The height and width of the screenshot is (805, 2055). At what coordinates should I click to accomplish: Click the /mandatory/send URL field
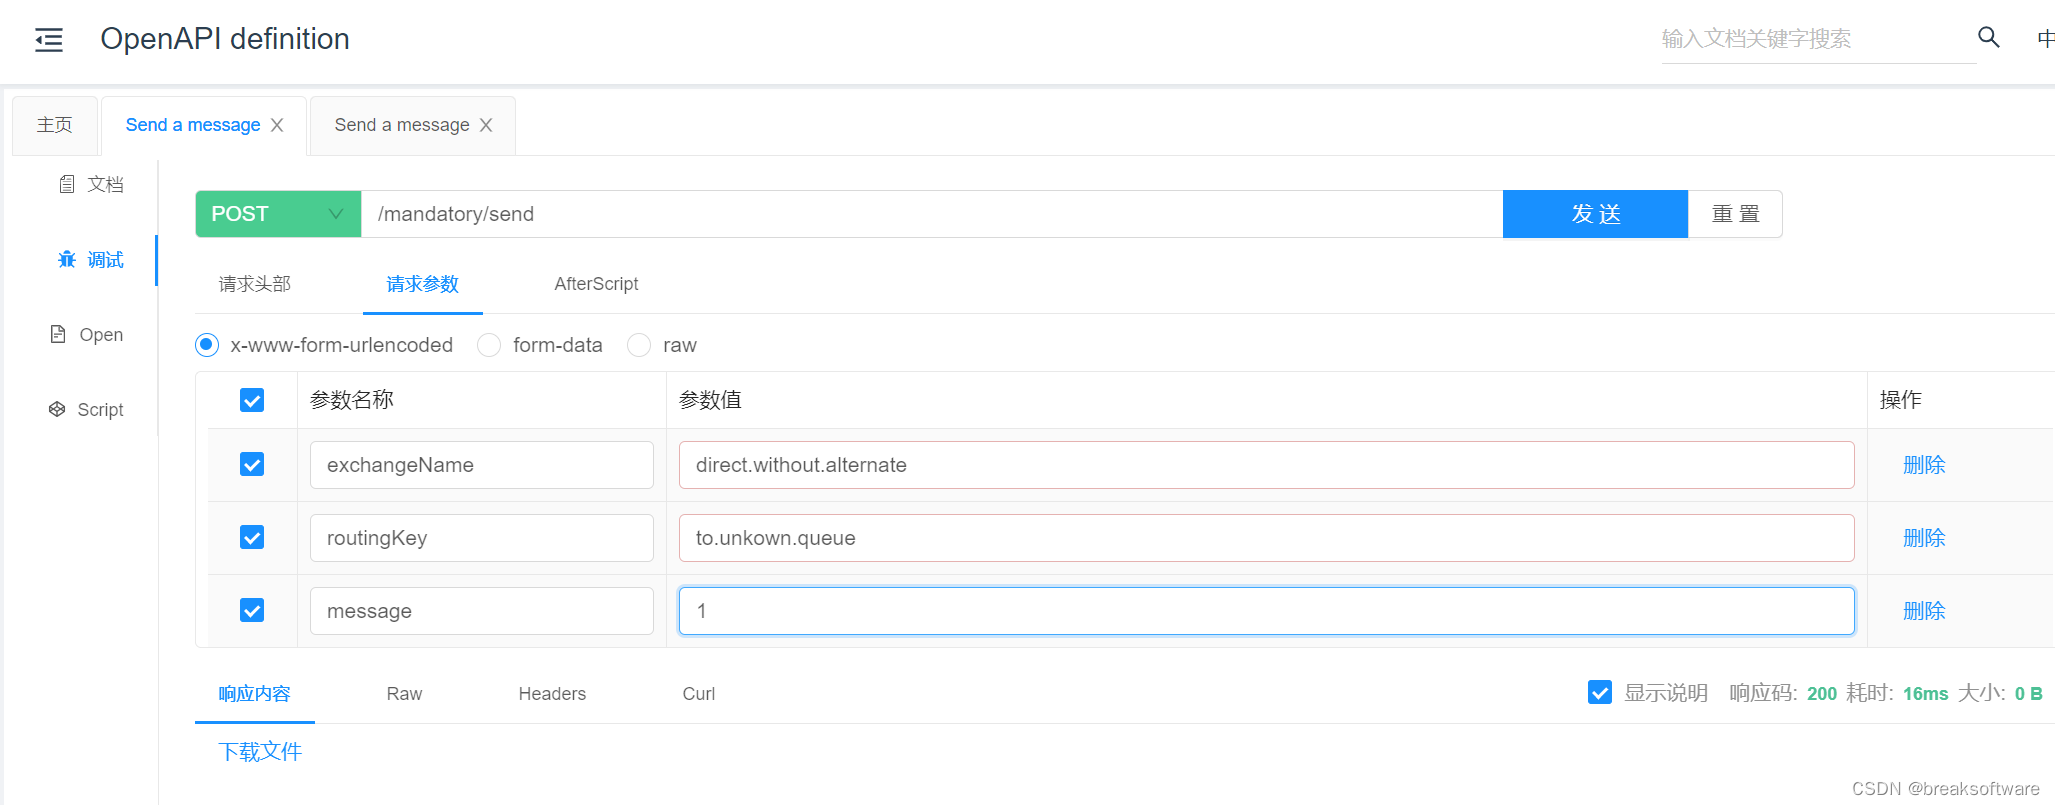click(x=932, y=214)
